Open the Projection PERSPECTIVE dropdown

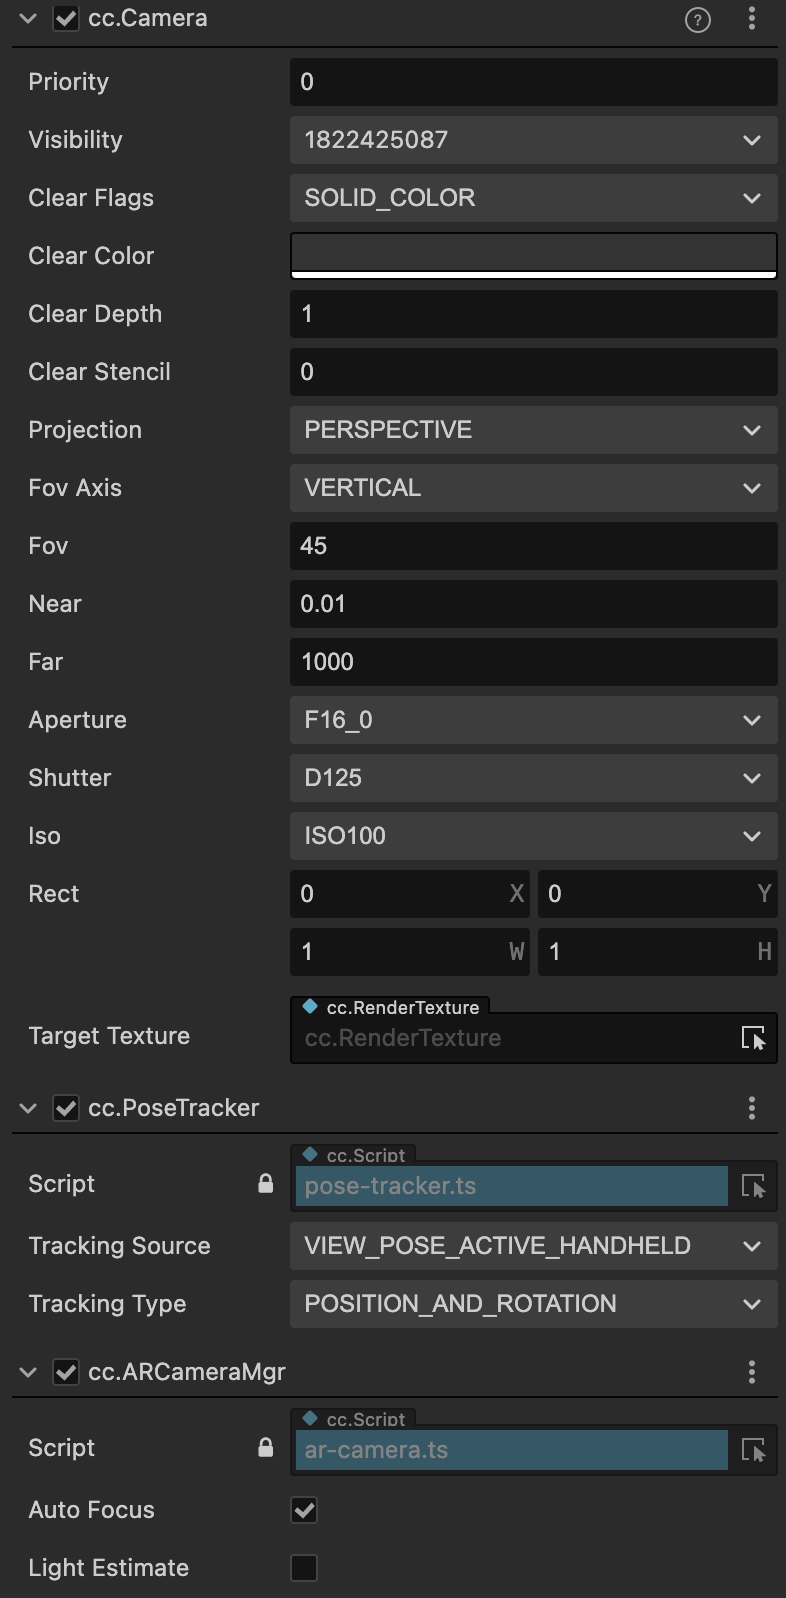(534, 430)
